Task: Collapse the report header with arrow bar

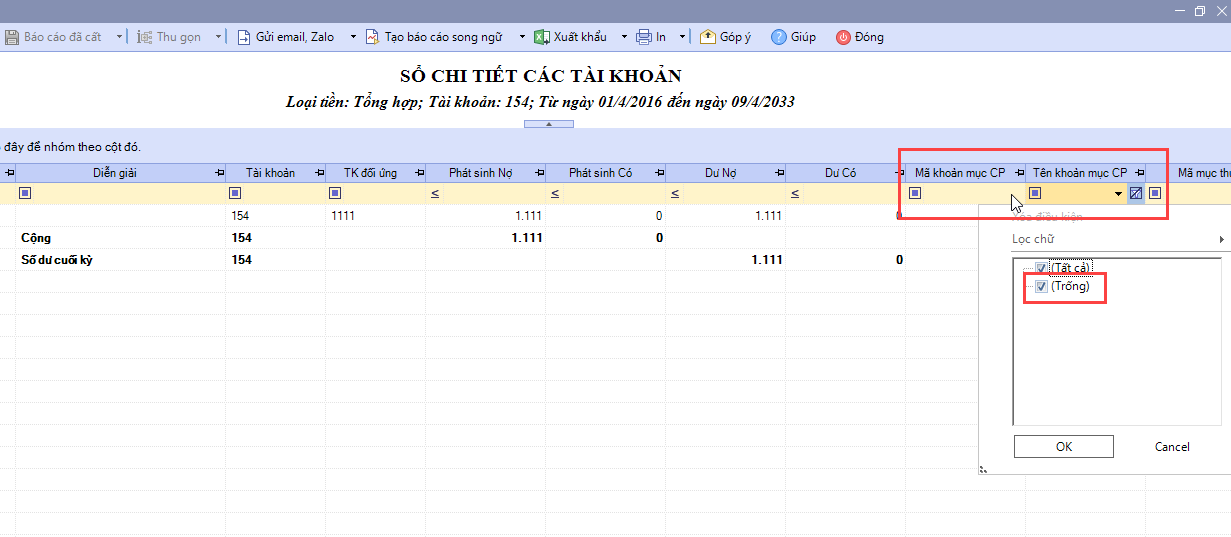Action: point(549,124)
